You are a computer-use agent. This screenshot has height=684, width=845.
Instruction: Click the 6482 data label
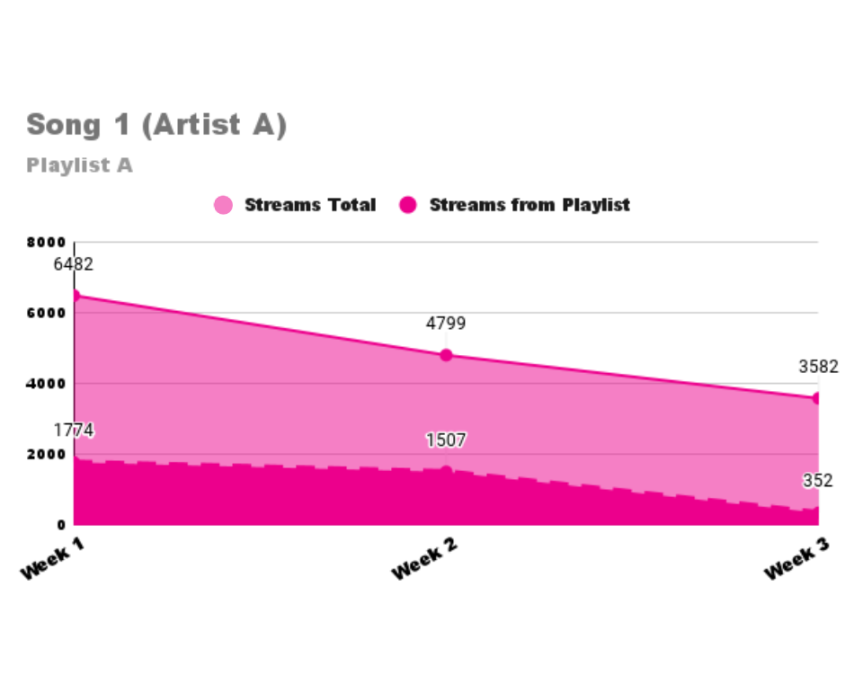click(73, 264)
